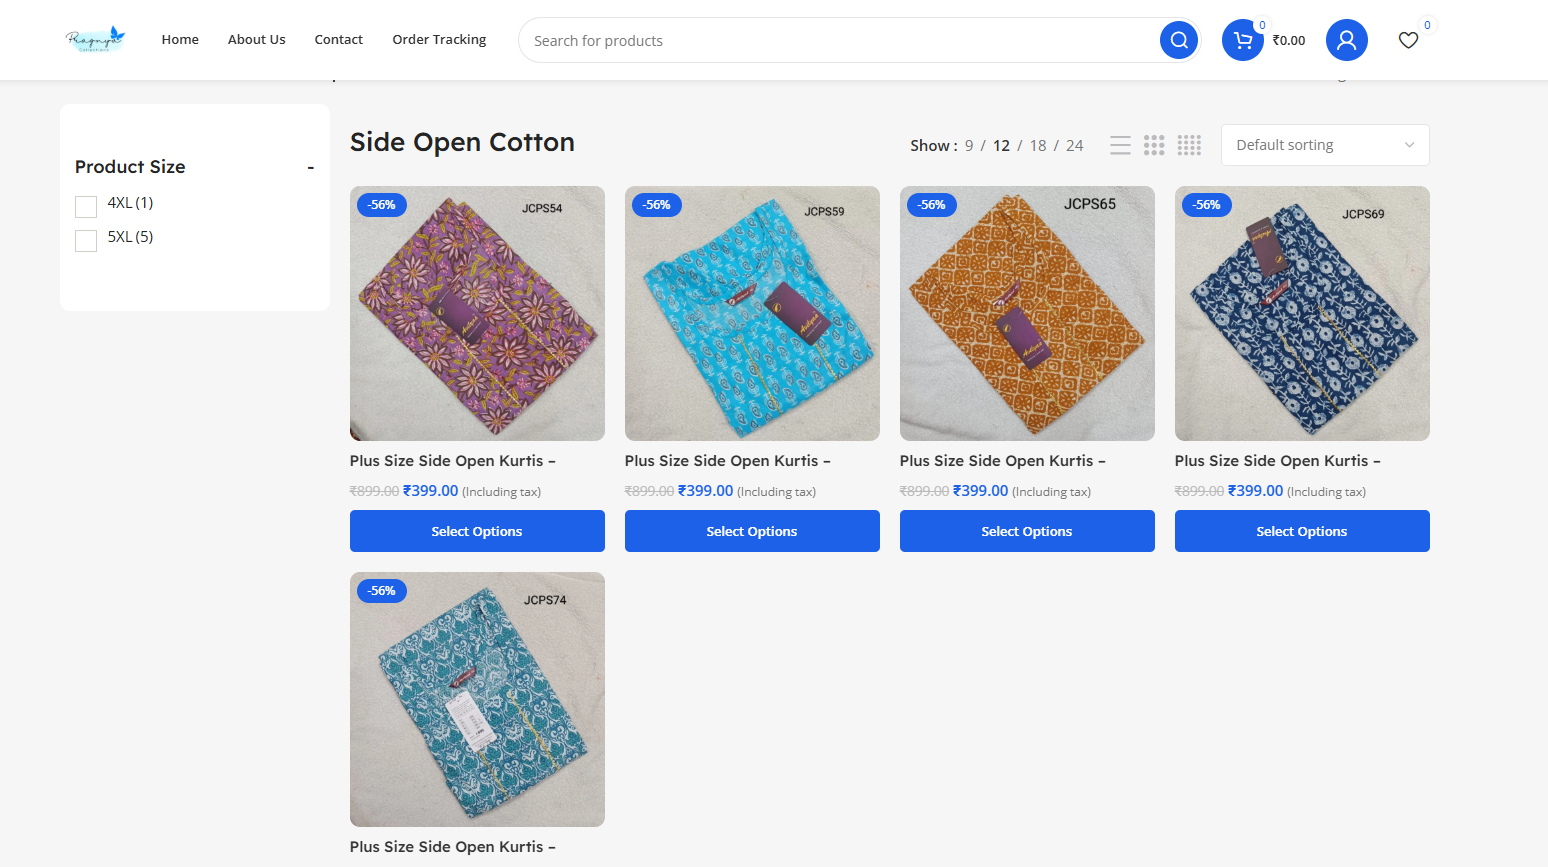Open the orange JCPS65 kurti thumbnail
Screen dimensions: 1548x867
point(1027,313)
